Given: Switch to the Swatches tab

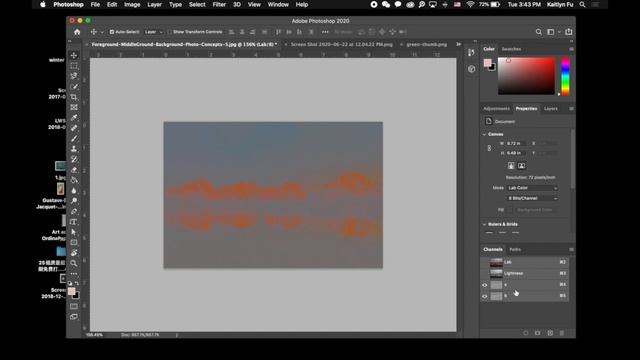Looking at the screenshot, I should (x=511, y=49).
